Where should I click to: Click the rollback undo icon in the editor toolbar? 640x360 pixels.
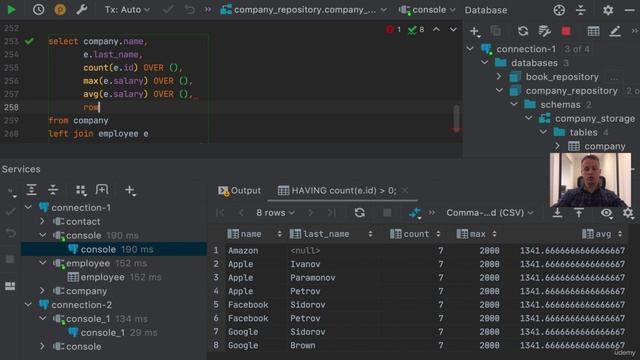(x=190, y=9)
